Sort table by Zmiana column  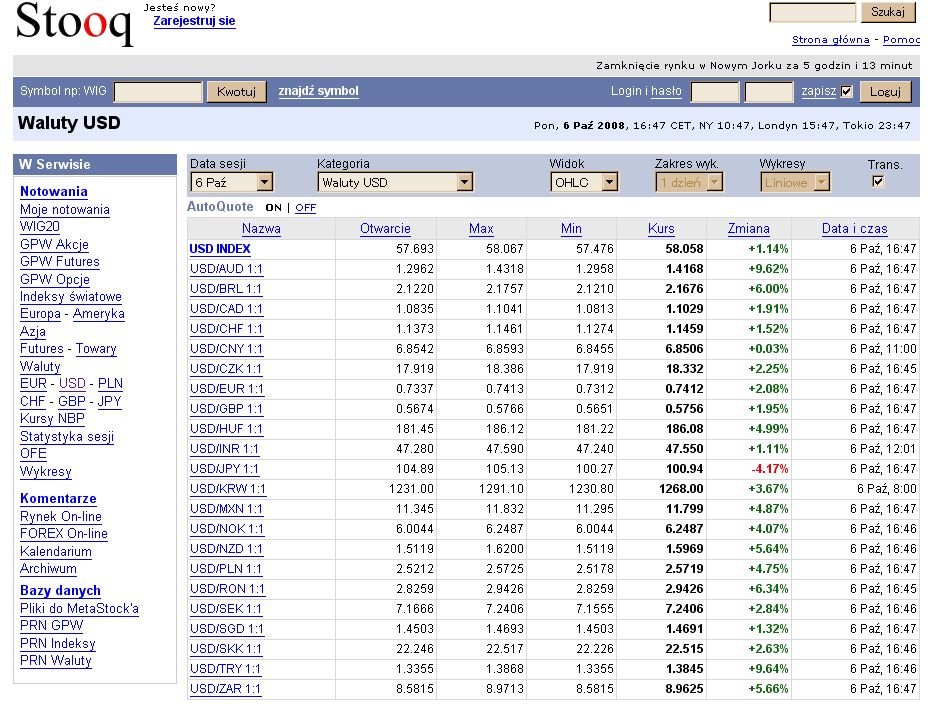749,228
